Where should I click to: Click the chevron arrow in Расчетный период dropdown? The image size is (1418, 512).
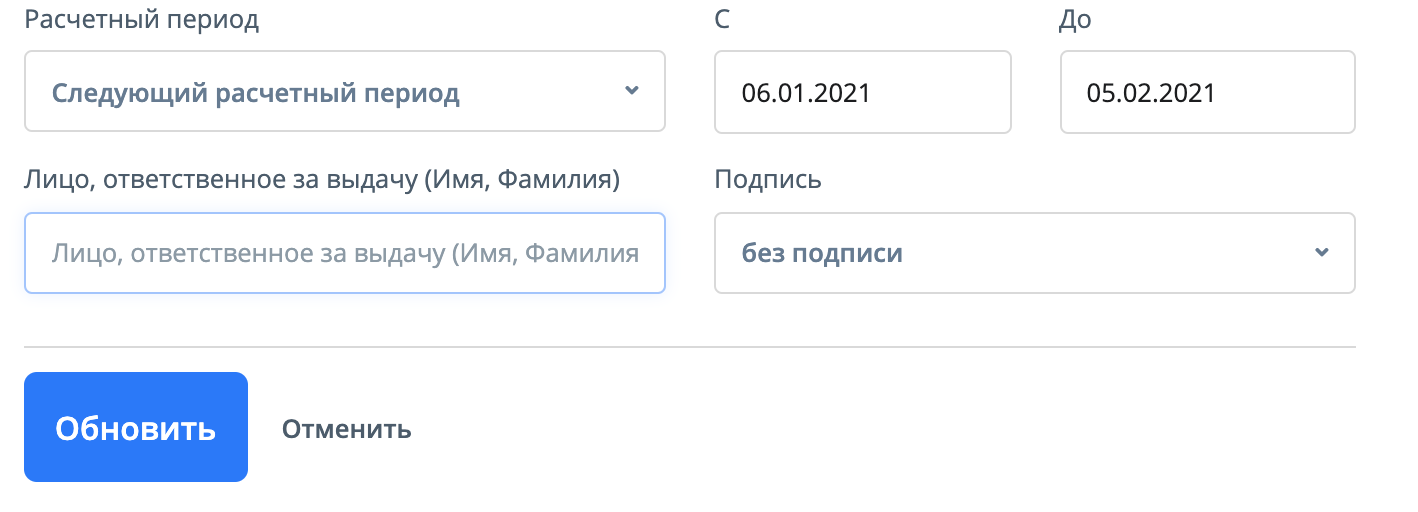point(631,91)
